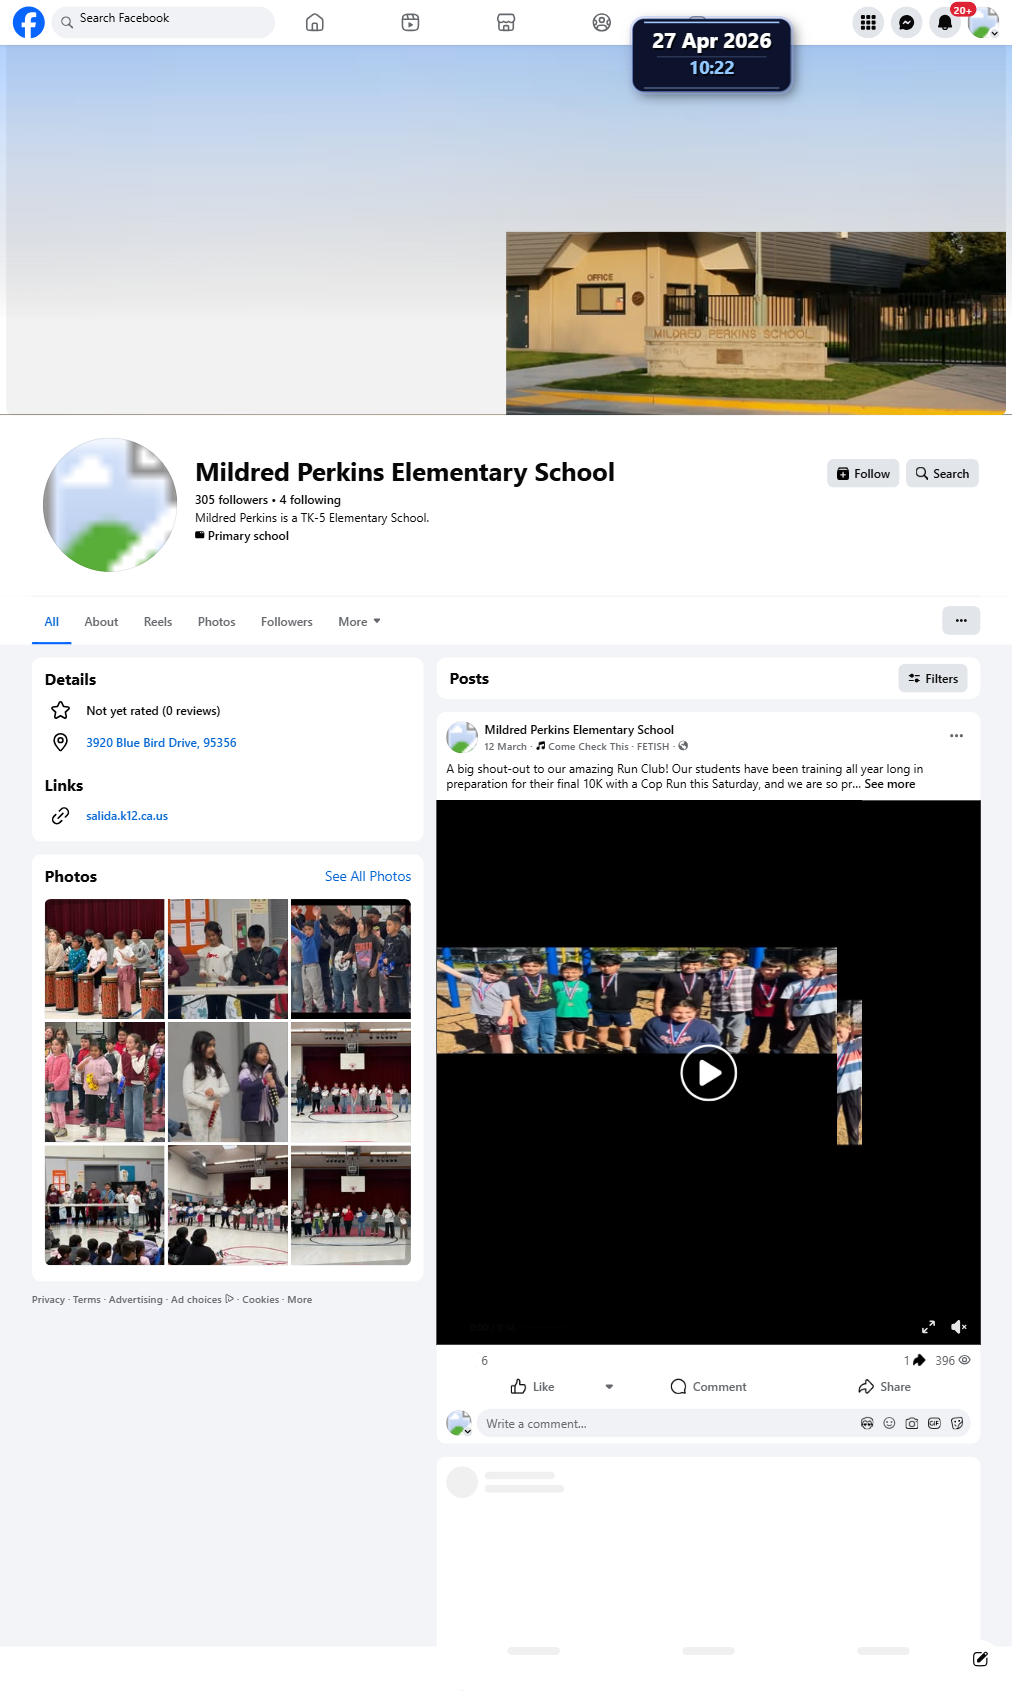Viewport: 1012px width, 1691px height.
Task: Open Privacy footer link
Action: click(x=48, y=1300)
